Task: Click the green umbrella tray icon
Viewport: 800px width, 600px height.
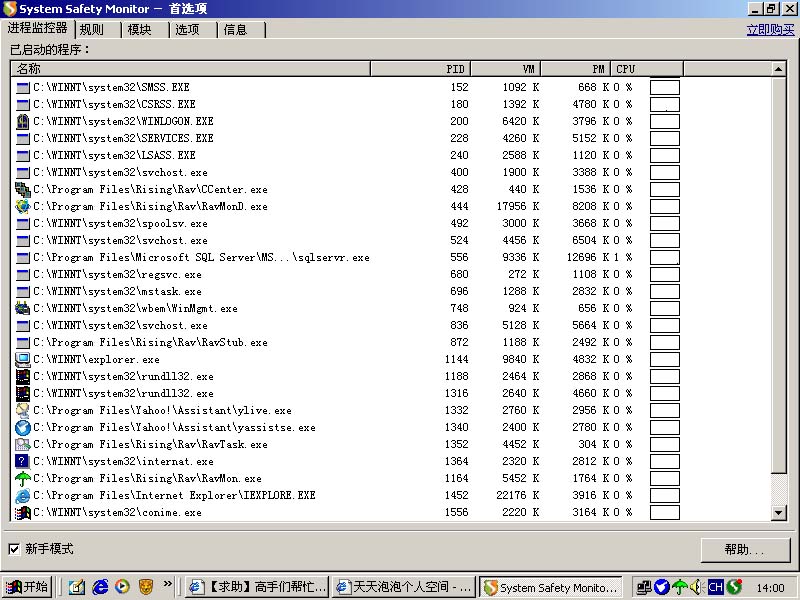Action: click(x=679, y=587)
